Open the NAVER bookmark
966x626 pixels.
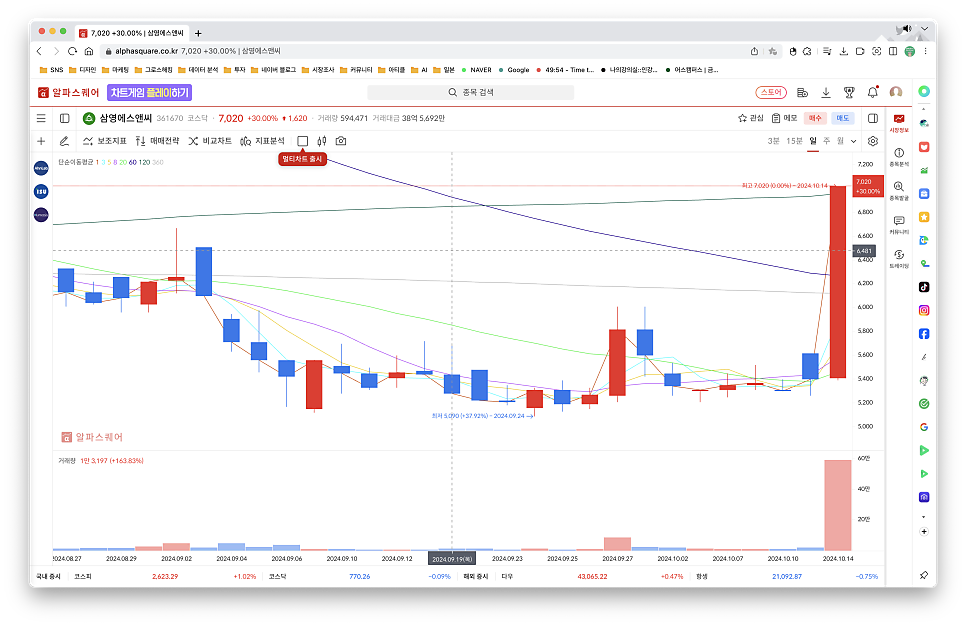click(476, 70)
